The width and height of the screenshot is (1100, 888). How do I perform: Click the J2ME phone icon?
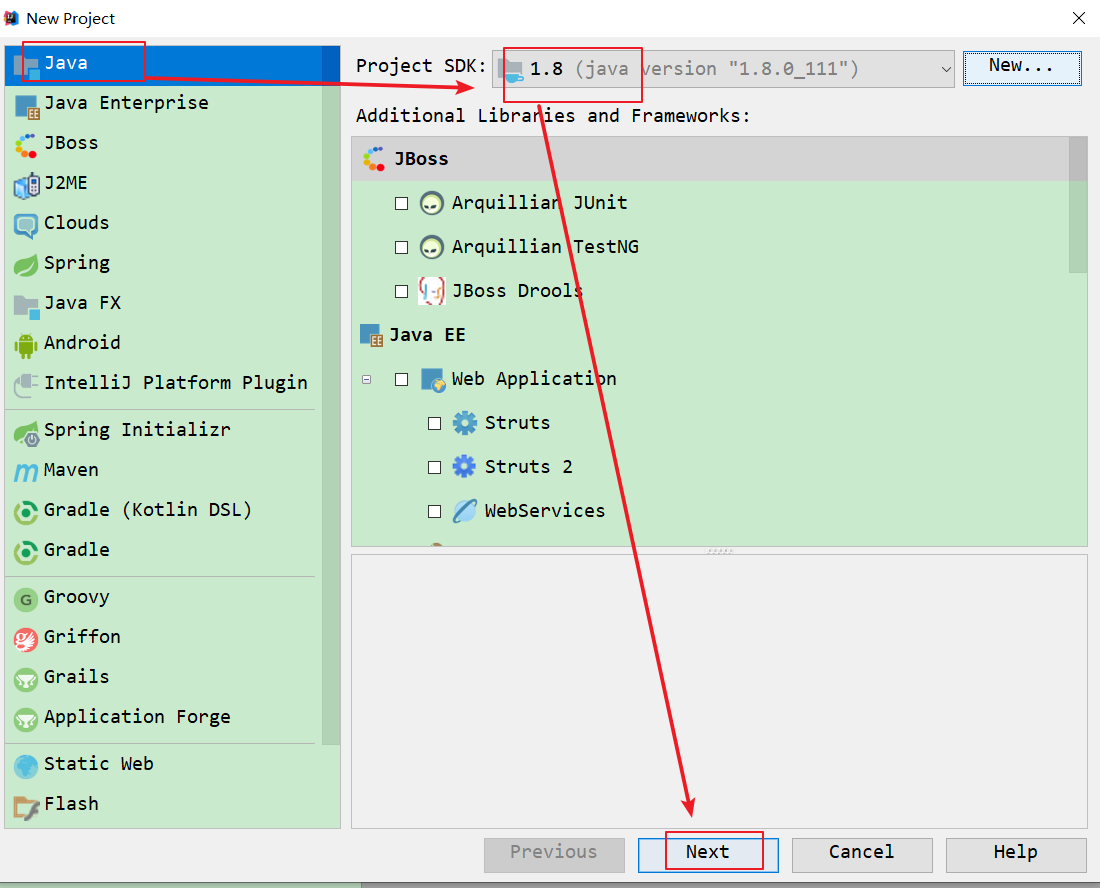coord(27,186)
